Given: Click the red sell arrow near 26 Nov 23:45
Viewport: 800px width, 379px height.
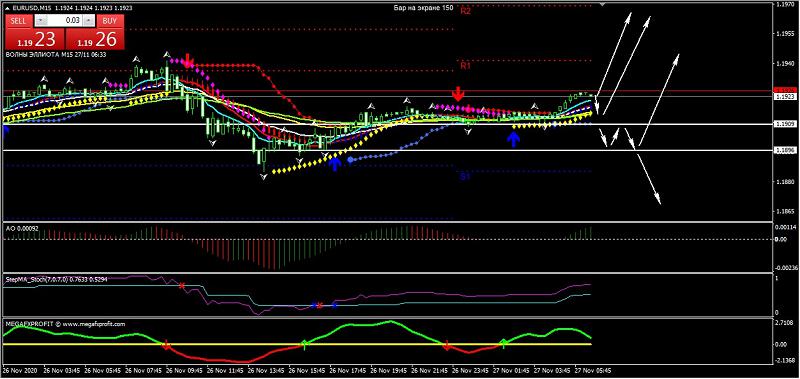Looking at the screenshot, I should [x=458, y=94].
